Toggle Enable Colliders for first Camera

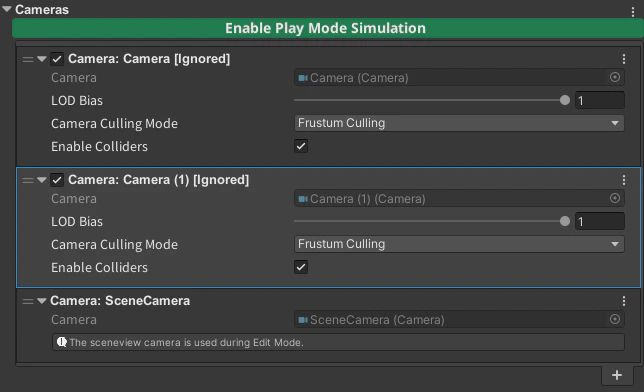pos(301,146)
